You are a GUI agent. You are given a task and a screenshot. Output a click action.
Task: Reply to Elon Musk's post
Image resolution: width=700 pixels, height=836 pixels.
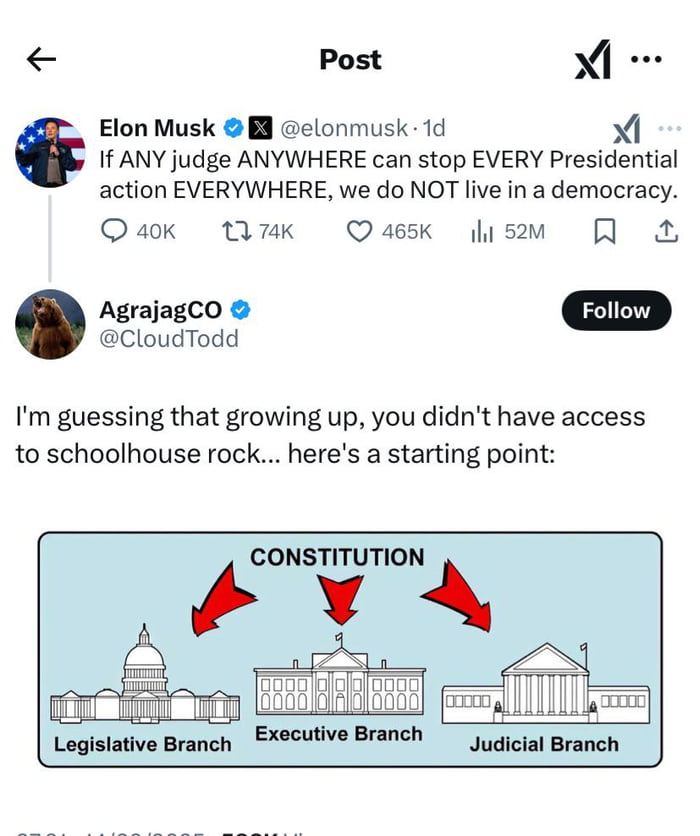(116, 232)
